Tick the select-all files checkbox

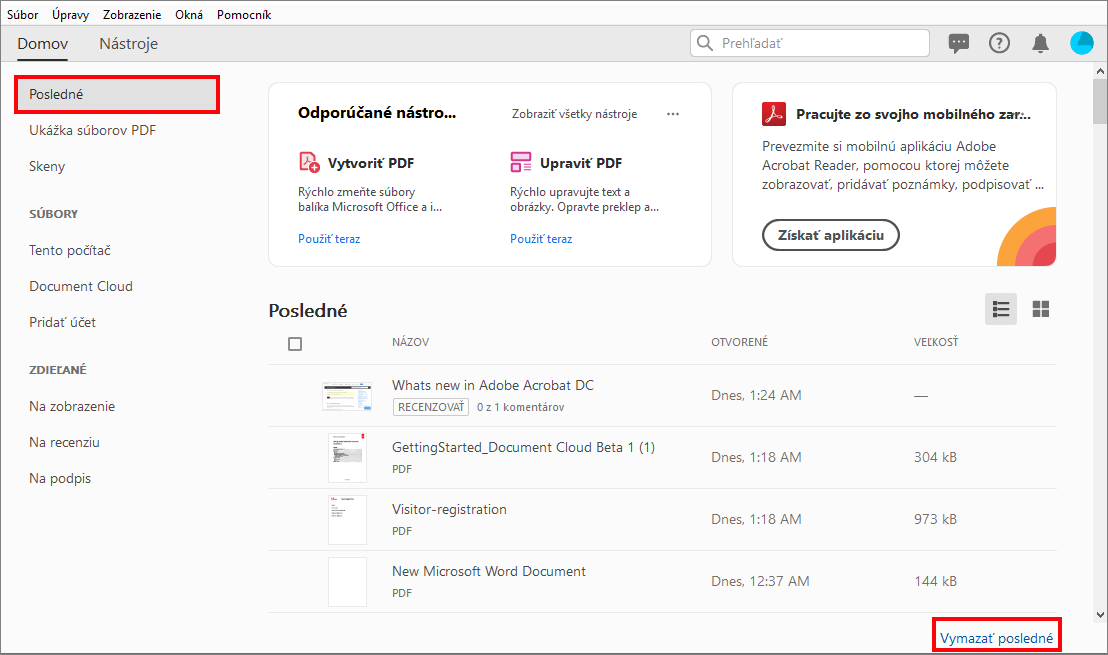click(x=295, y=344)
